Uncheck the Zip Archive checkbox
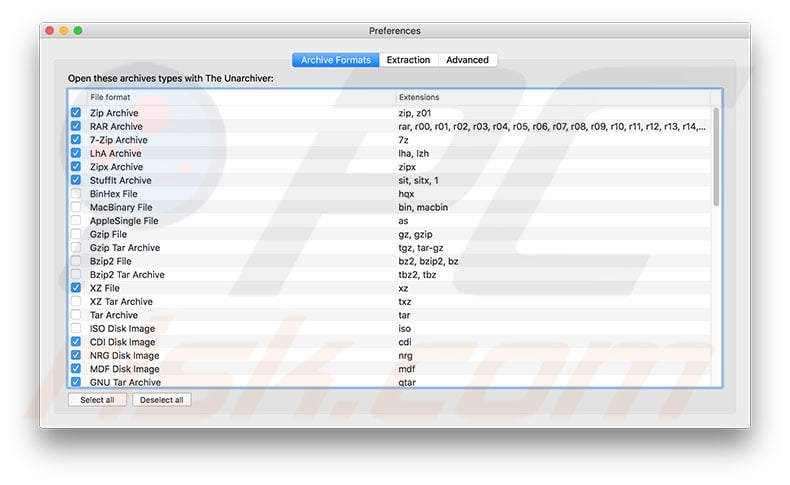Viewport: 790px width, 485px height. (76, 112)
